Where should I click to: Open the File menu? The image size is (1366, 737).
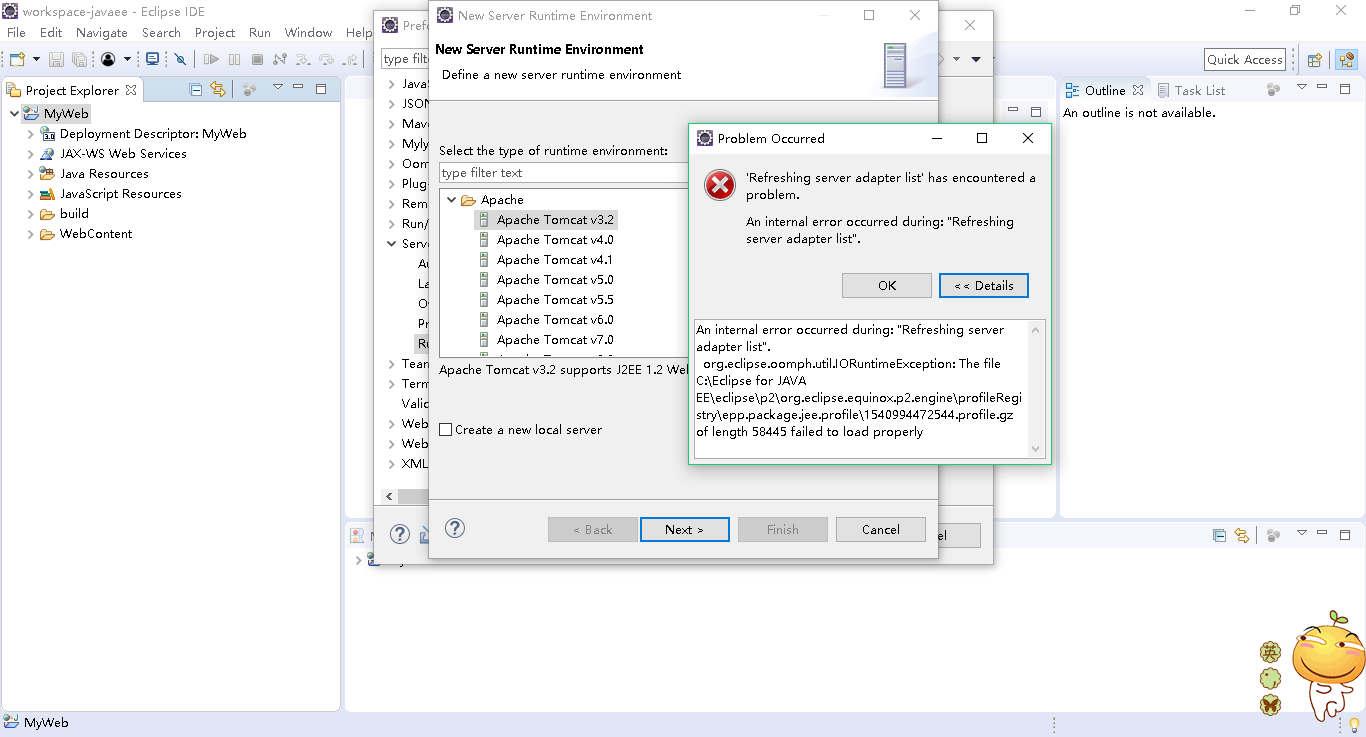pos(16,32)
